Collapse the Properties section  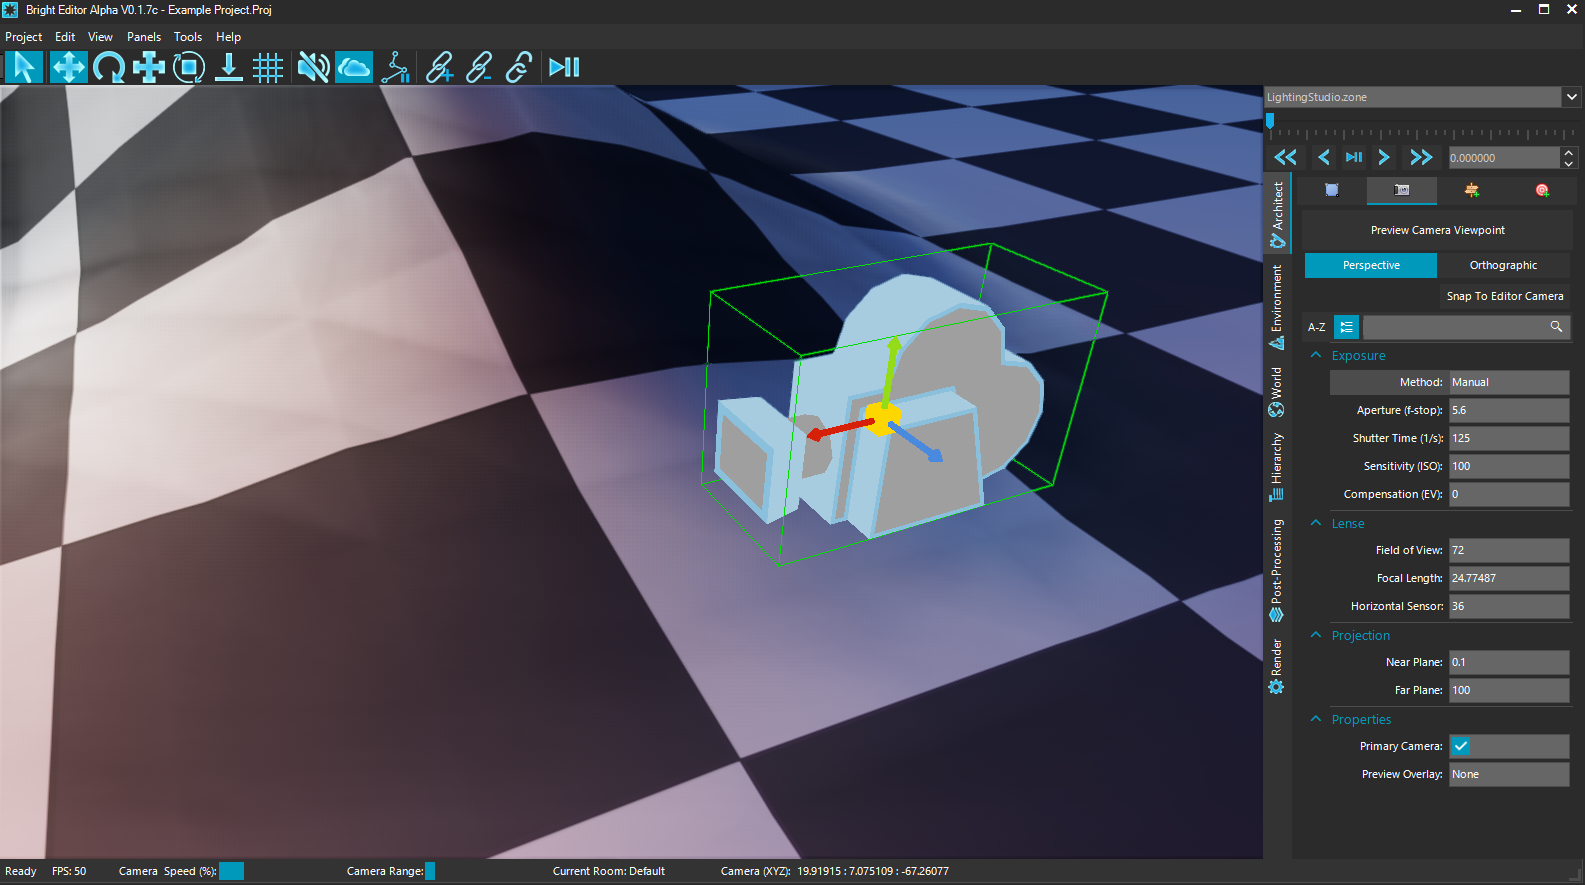pyautogui.click(x=1316, y=719)
